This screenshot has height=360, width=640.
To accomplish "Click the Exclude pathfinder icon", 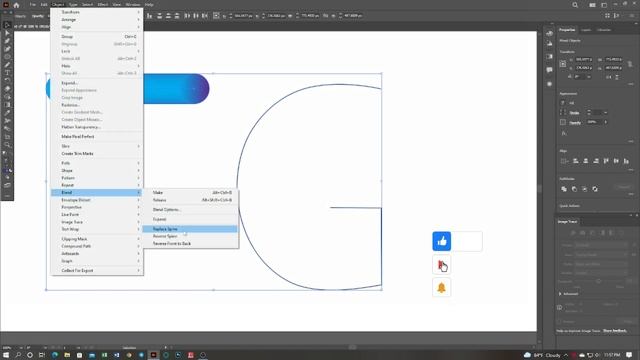I will point(595,189).
